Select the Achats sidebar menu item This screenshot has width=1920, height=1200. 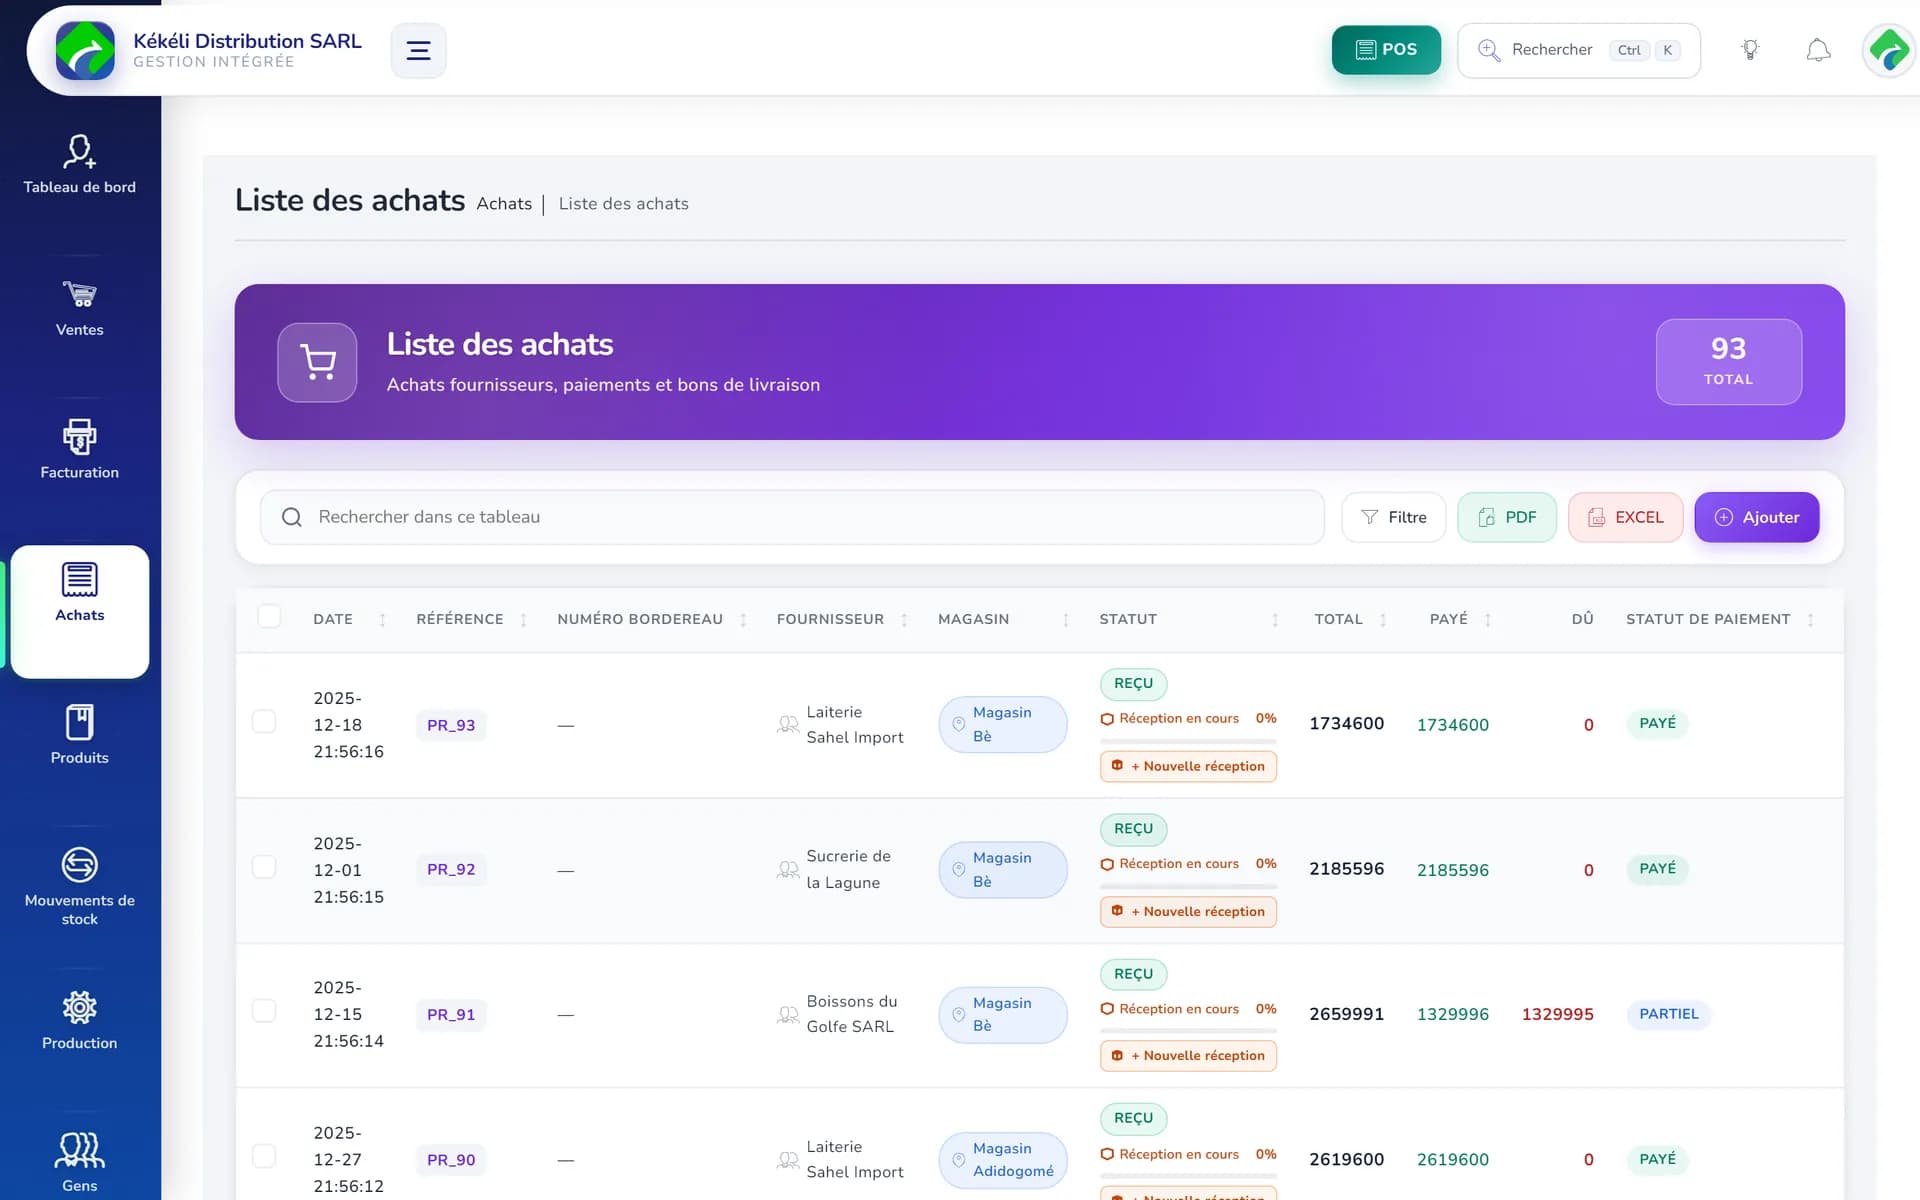79,611
